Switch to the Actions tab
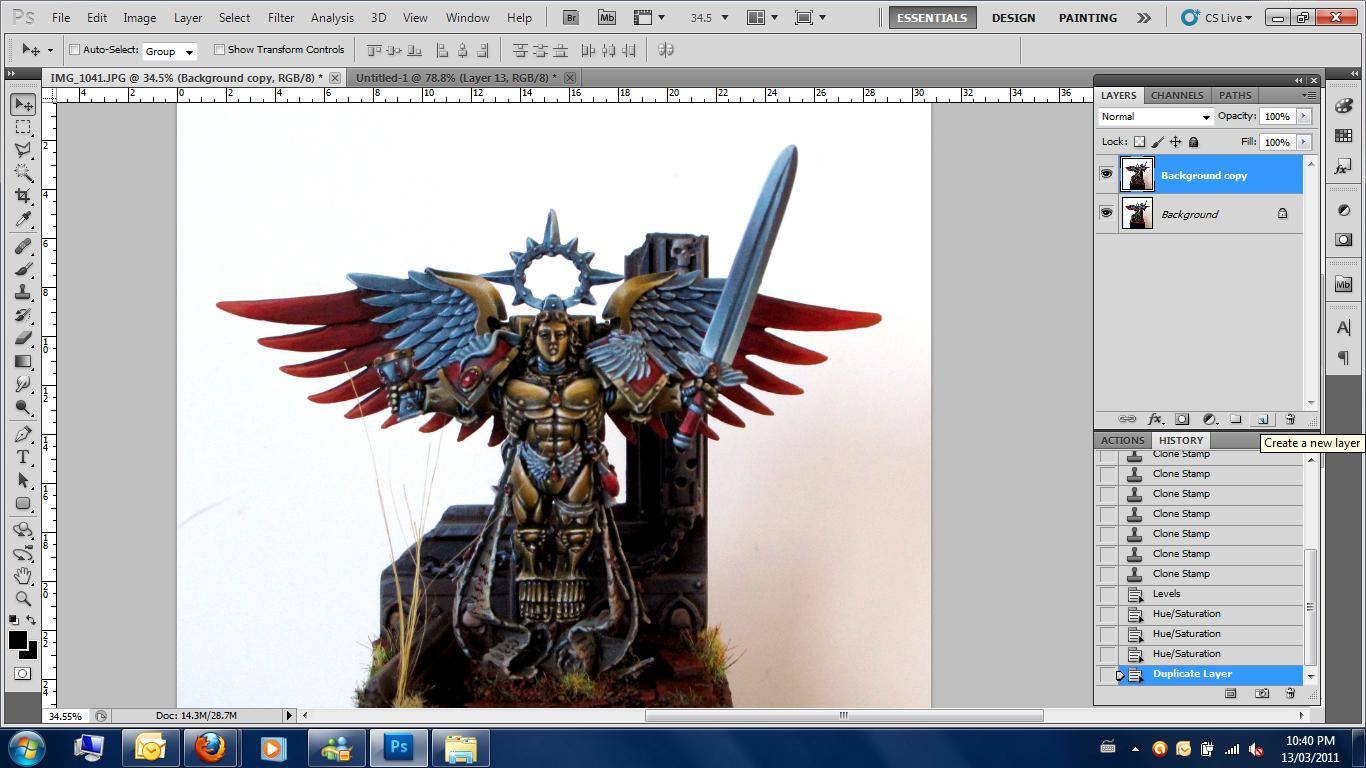 point(1122,440)
